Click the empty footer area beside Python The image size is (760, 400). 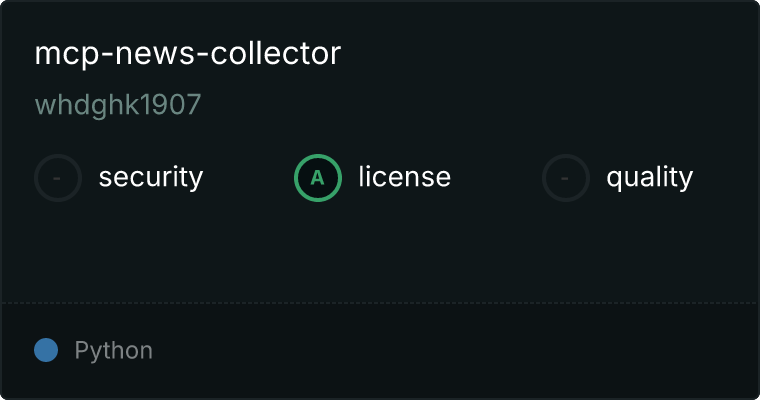pyautogui.click(x=456, y=351)
